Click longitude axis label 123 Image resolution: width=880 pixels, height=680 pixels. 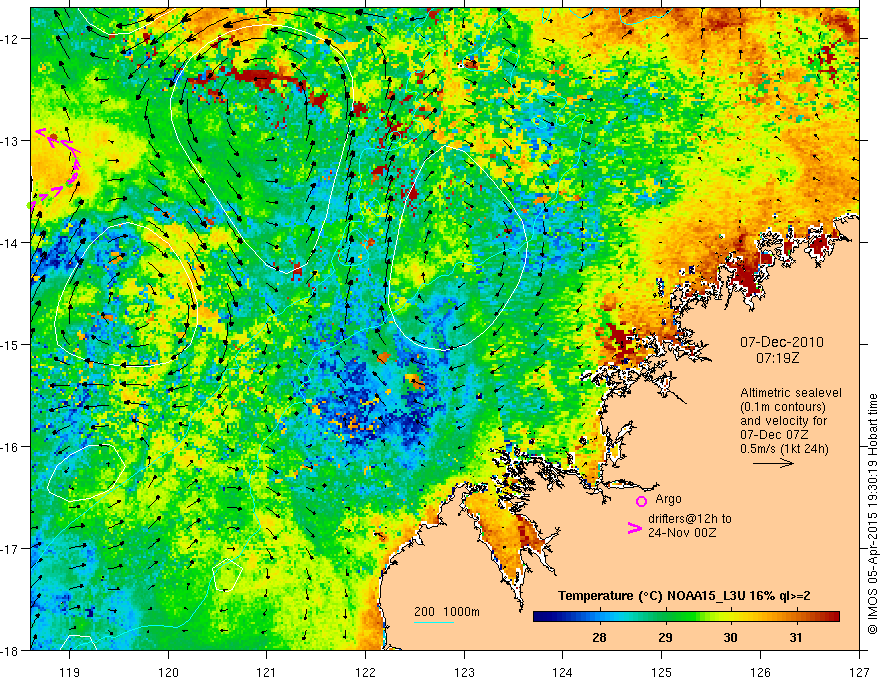click(464, 672)
